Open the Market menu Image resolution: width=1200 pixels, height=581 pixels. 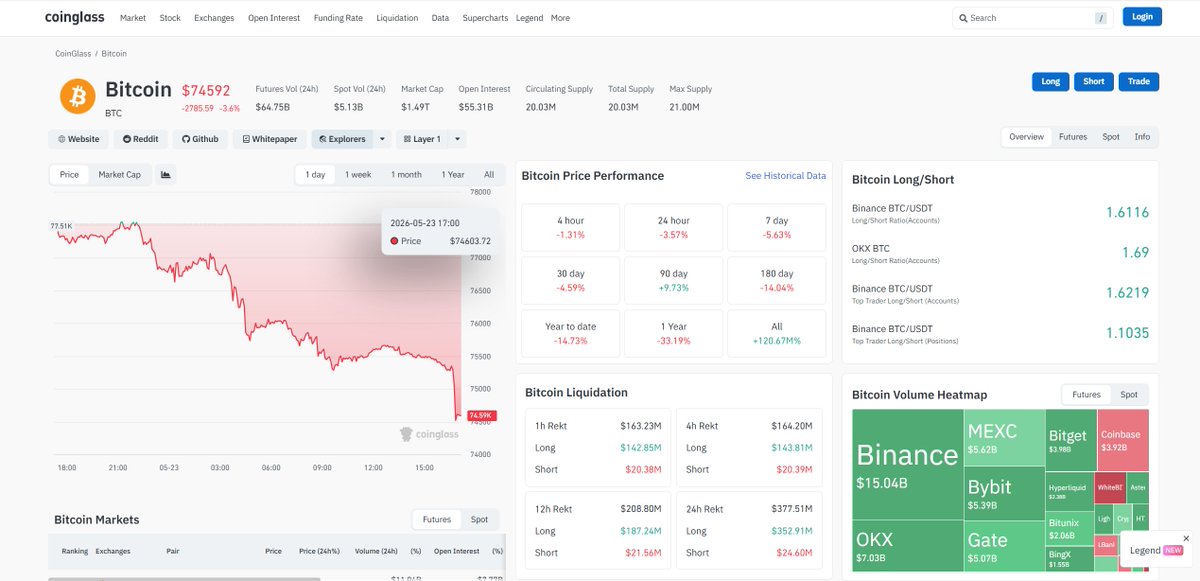133,18
